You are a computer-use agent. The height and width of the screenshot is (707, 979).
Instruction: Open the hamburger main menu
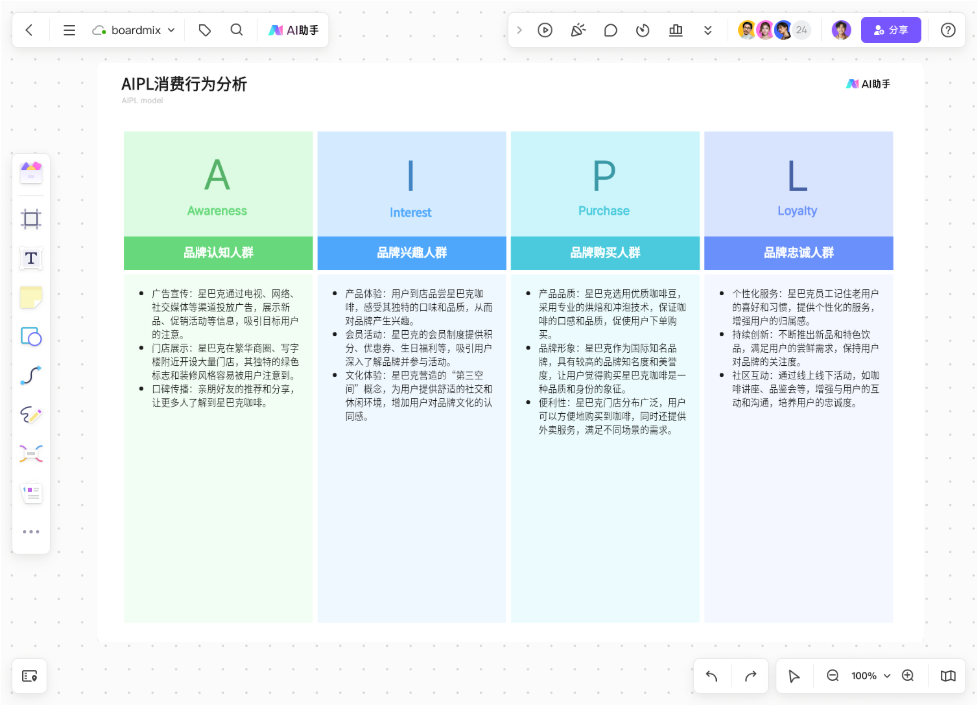pos(69,30)
